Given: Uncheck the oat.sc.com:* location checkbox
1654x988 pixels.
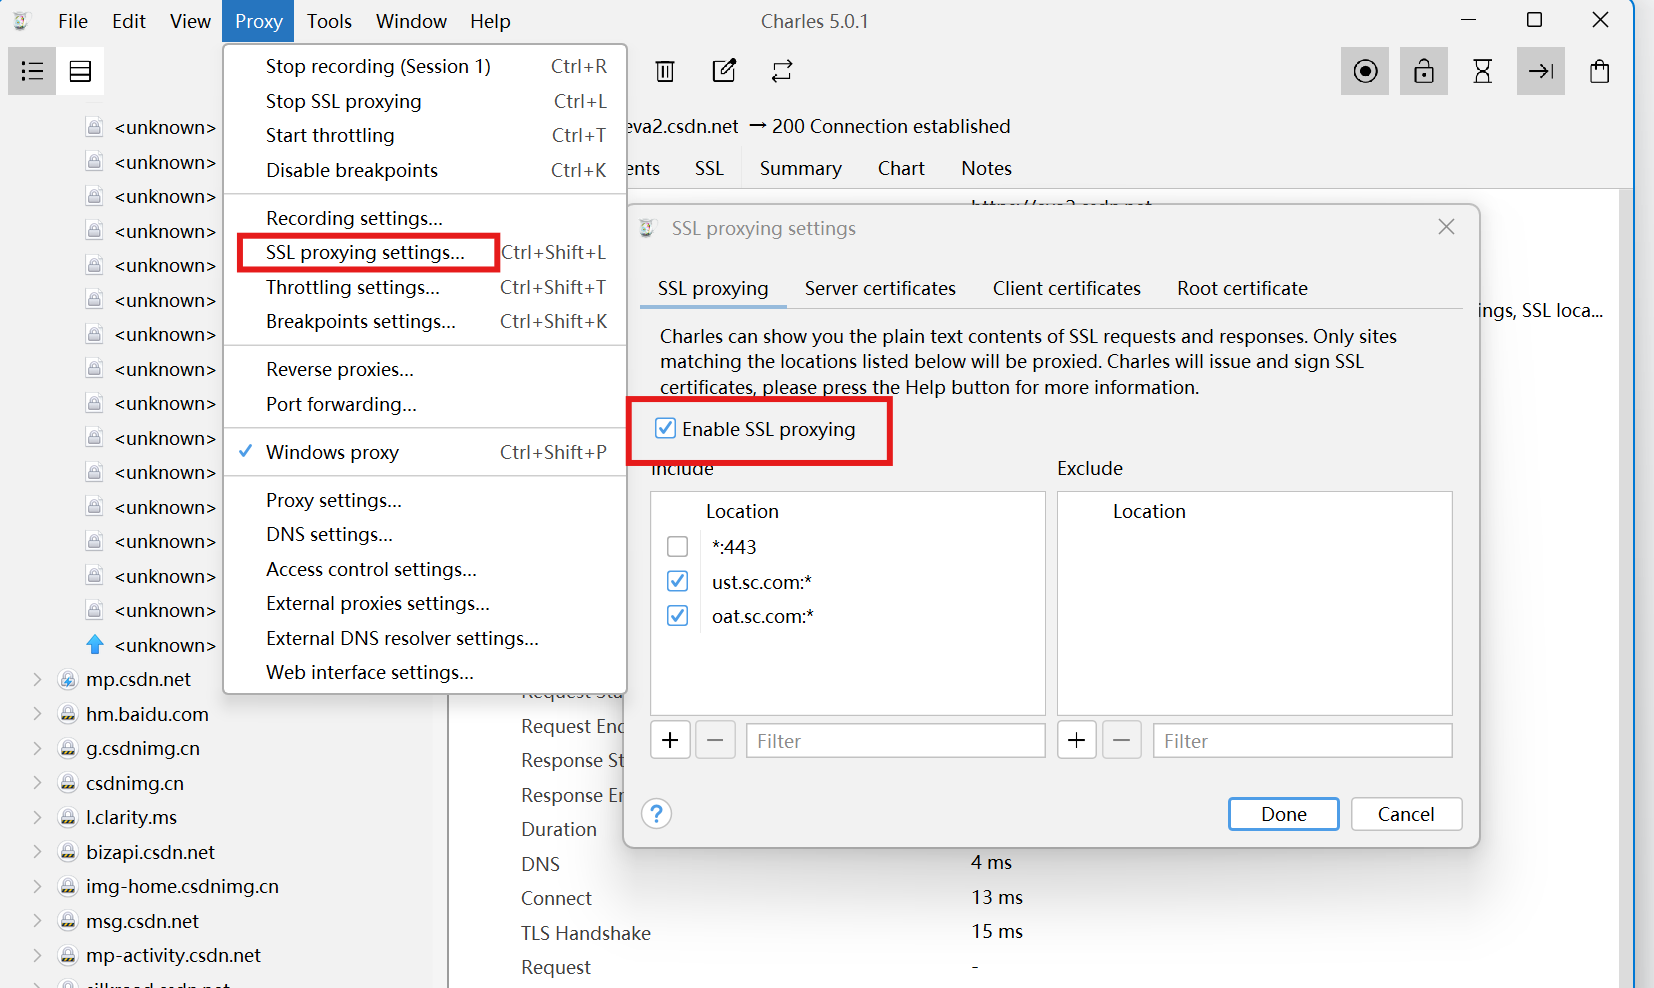Looking at the screenshot, I should coord(677,616).
